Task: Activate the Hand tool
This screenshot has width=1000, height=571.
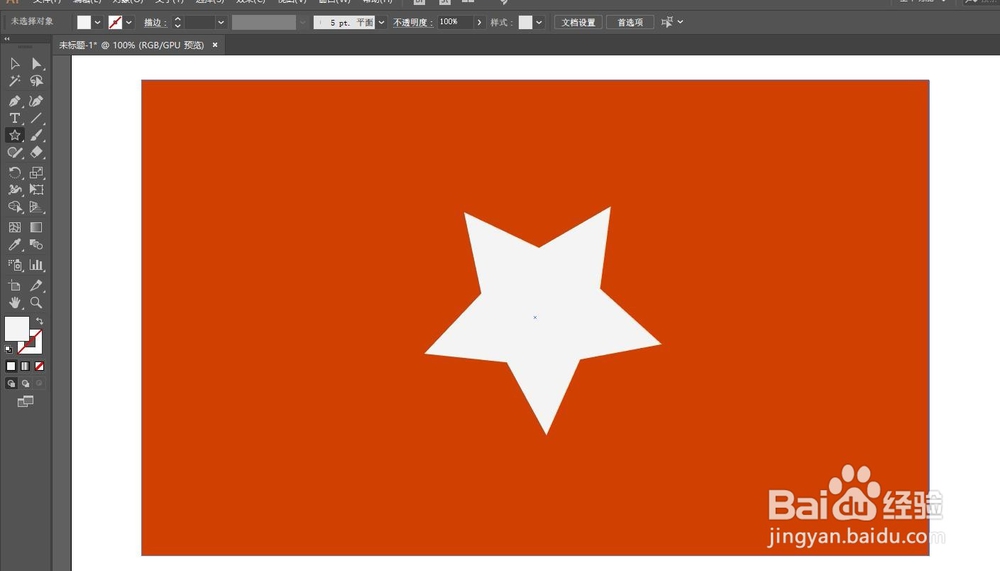Action: (x=15, y=302)
